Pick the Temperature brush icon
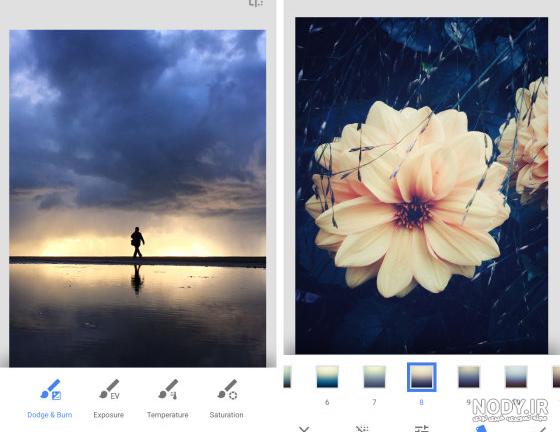Image resolution: width=560 pixels, height=432 pixels. tap(168, 390)
